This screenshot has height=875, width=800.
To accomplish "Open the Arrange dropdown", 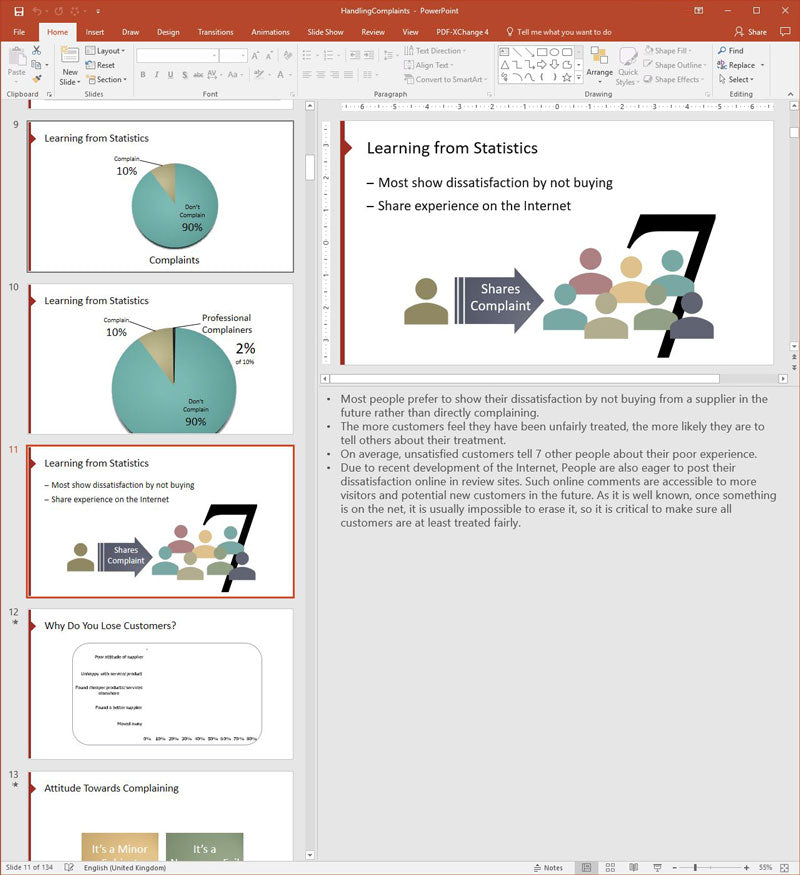I will pyautogui.click(x=599, y=66).
